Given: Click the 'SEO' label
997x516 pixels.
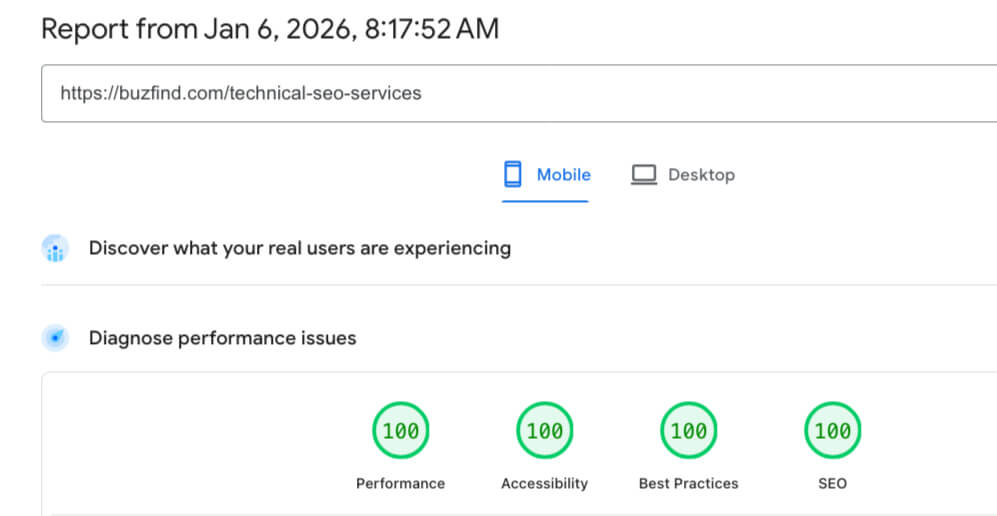Looking at the screenshot, I should [x=833, y=484].
